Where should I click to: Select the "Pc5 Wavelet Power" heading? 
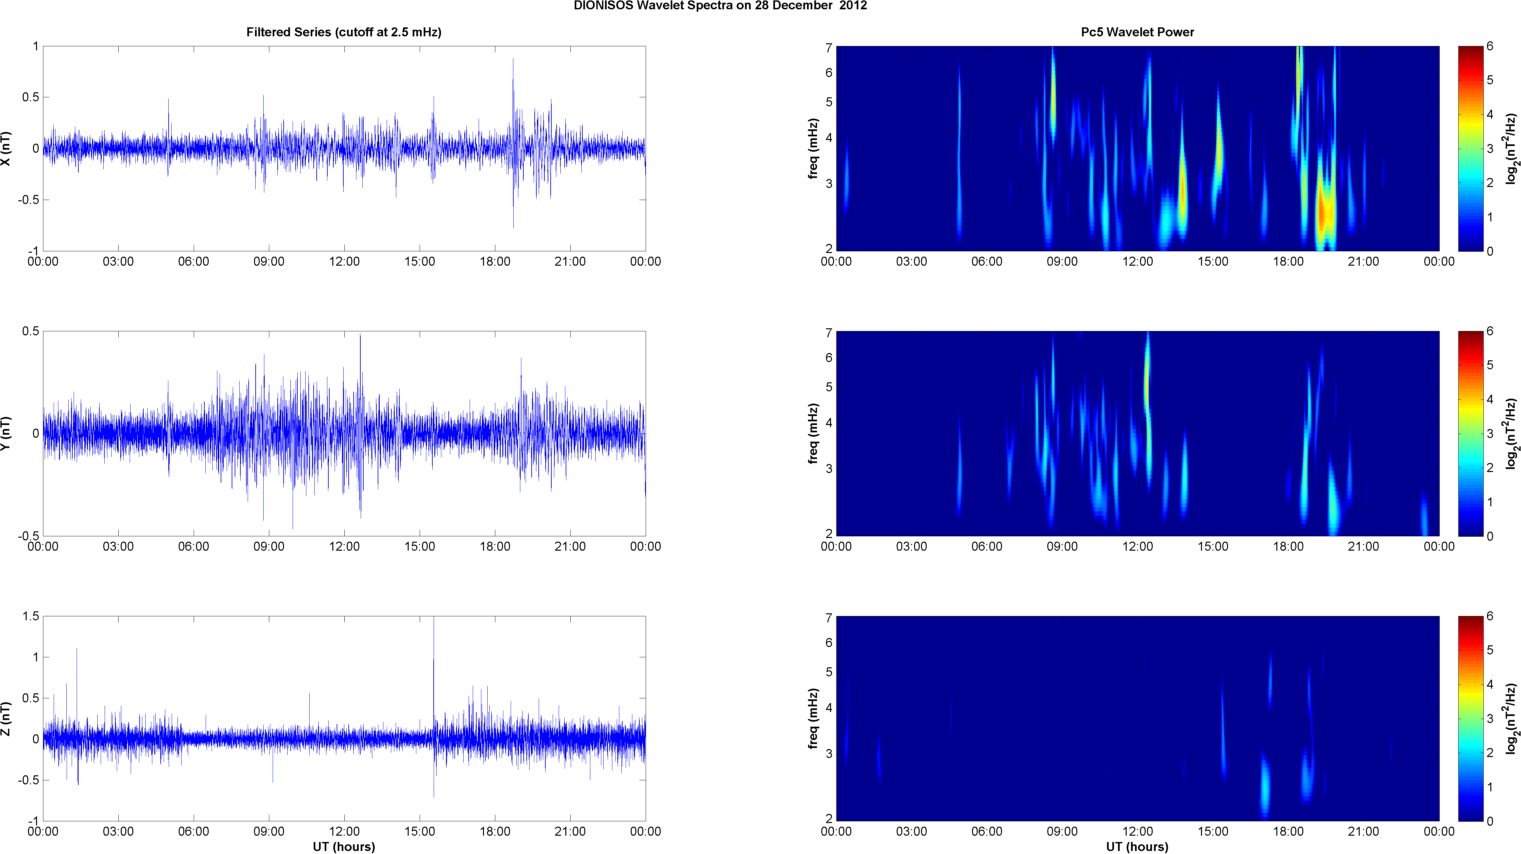click(x=1137, y=32)
